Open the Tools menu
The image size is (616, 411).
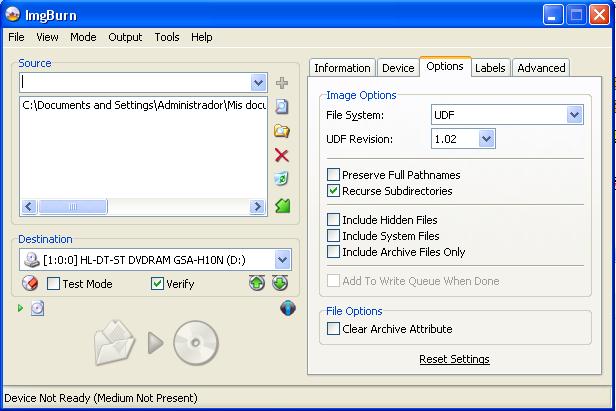167,37
